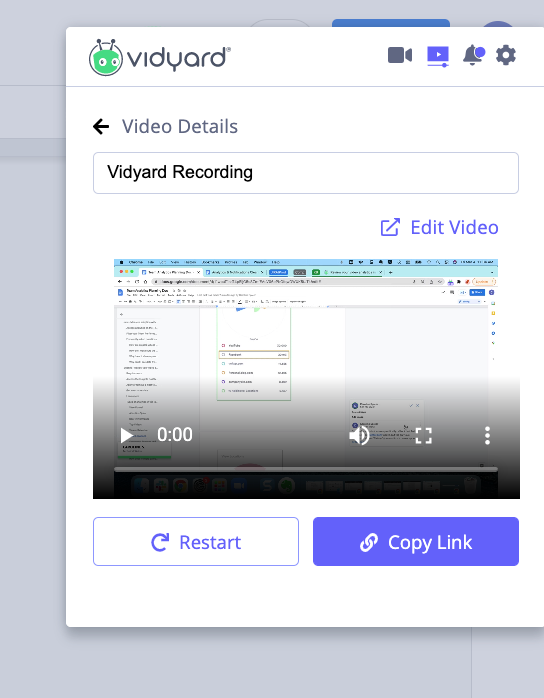Screen dimensions: 544x698
Task: Click the video progress bar
Action: coord(306,469)
